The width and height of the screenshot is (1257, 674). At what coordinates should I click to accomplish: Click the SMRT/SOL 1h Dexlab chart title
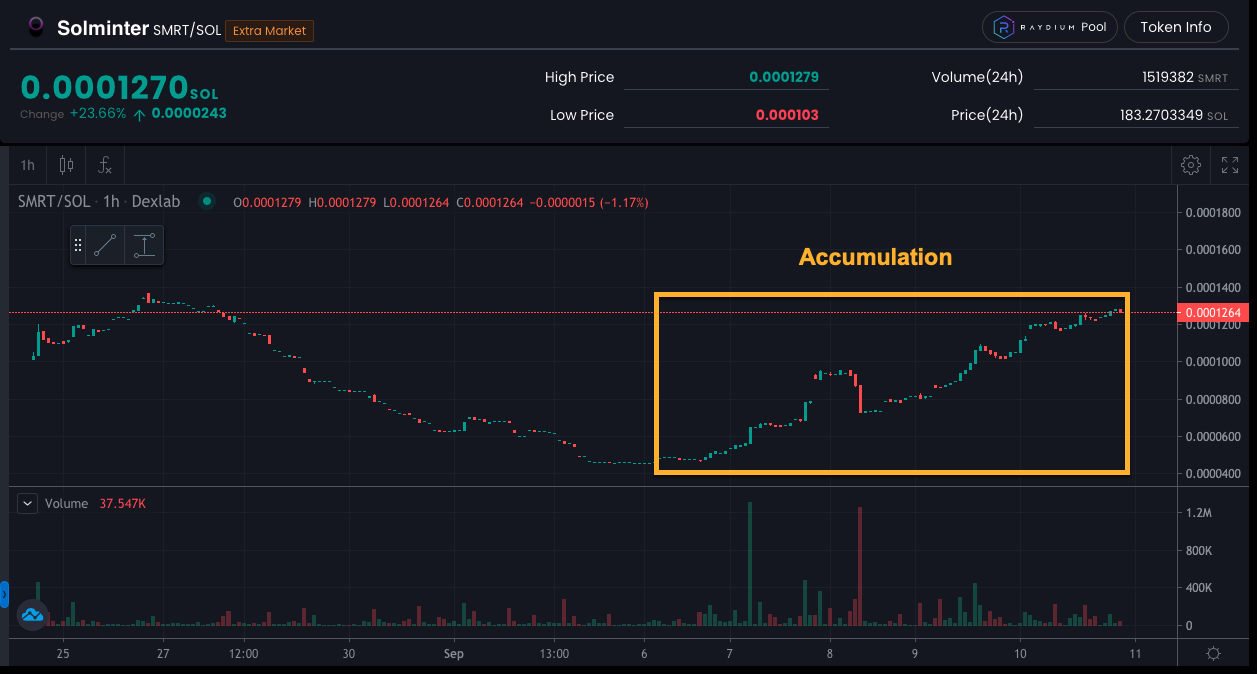99,202
